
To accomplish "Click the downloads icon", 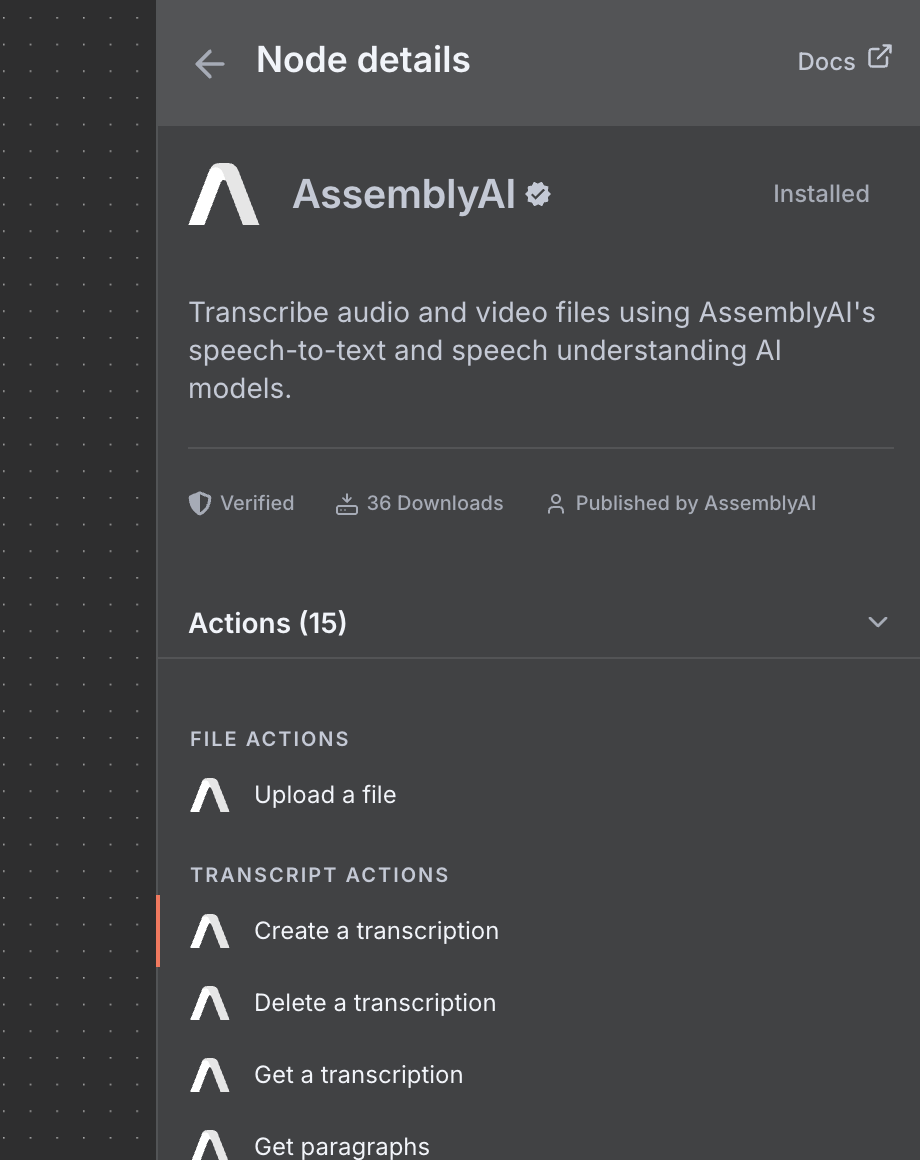I will (346, 503).
